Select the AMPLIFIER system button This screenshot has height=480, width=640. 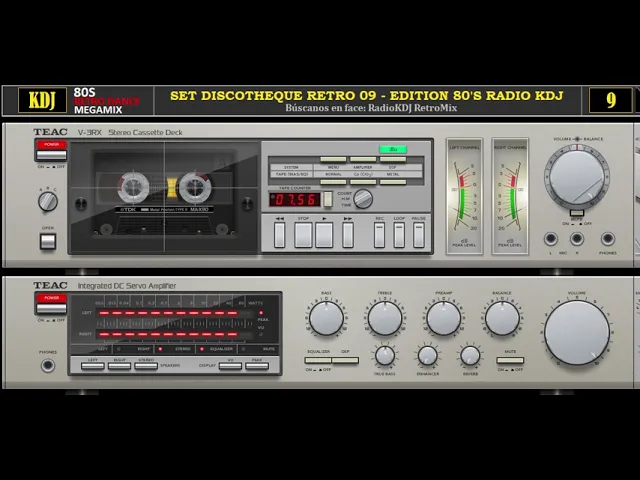[x=363, y=159]
